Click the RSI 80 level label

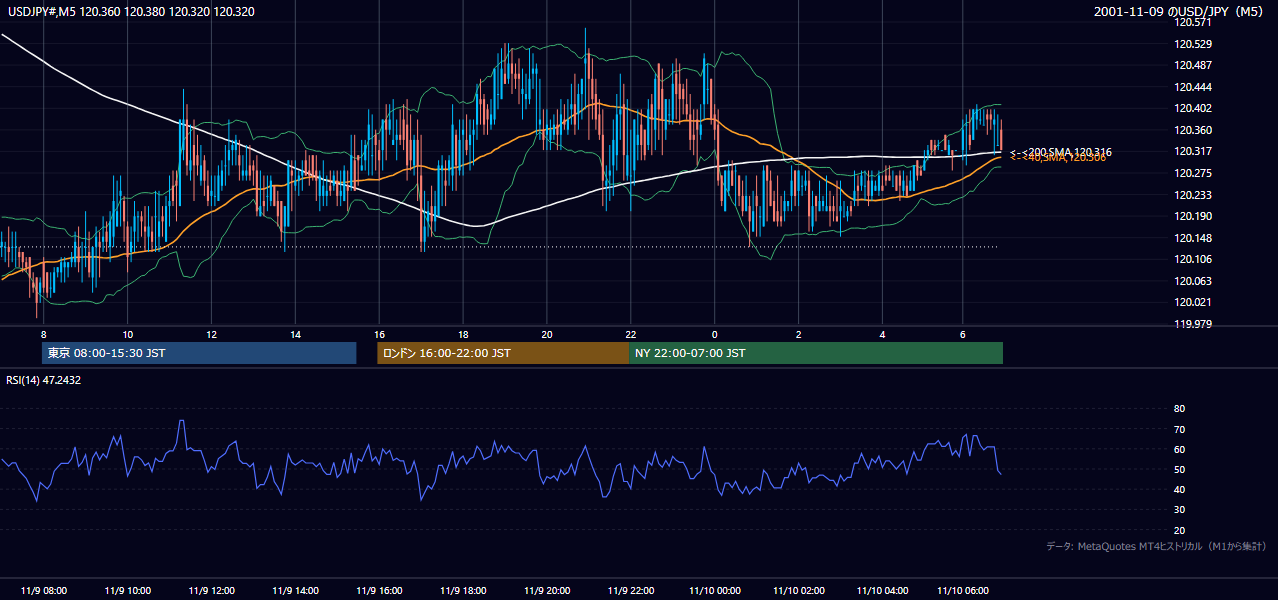tap(1180, 409)
